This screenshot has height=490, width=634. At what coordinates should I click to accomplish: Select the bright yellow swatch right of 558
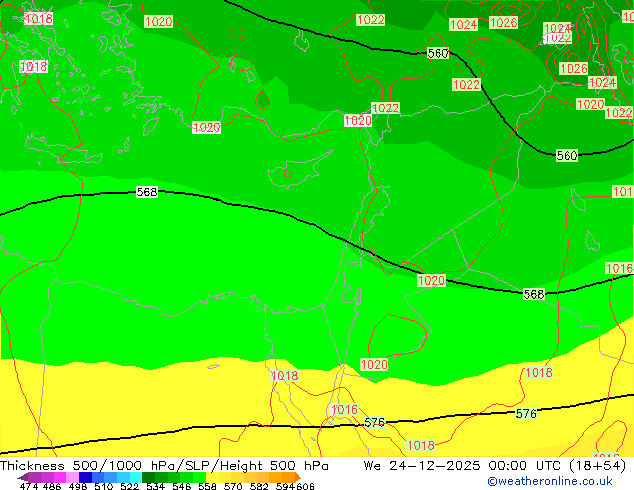click(x=213, y=477)
